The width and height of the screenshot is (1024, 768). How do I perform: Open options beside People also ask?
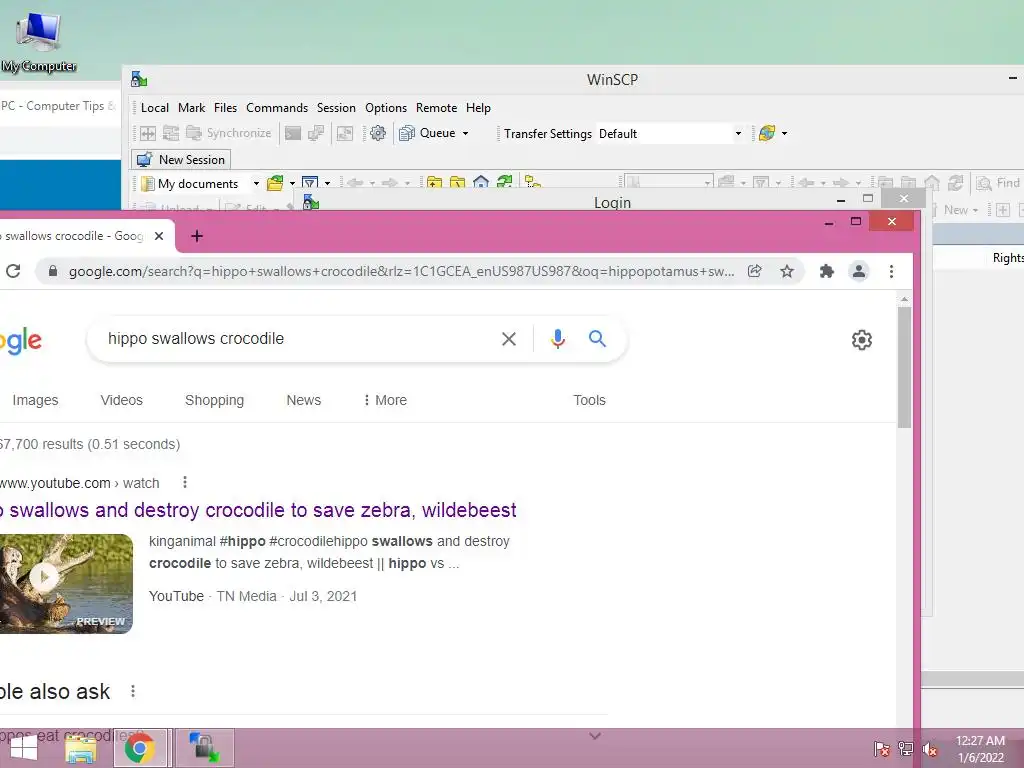(133, 691)
